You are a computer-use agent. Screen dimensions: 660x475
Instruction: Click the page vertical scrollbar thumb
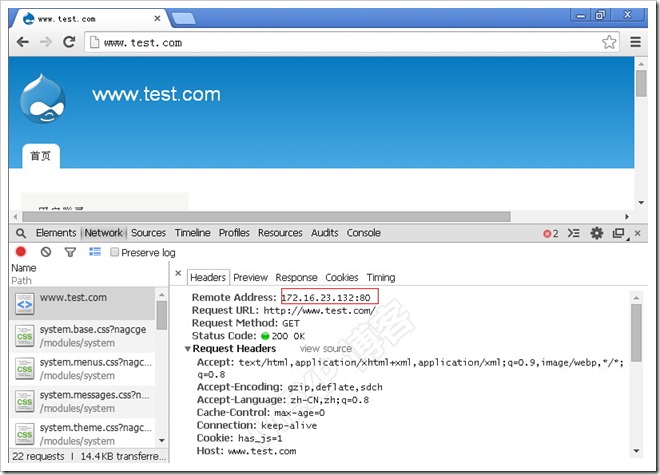coord(641,83)
